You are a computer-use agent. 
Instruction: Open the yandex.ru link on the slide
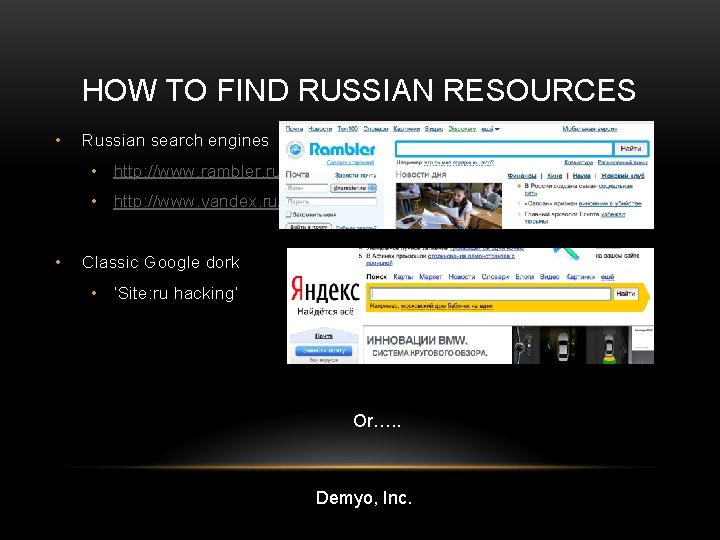196,201
